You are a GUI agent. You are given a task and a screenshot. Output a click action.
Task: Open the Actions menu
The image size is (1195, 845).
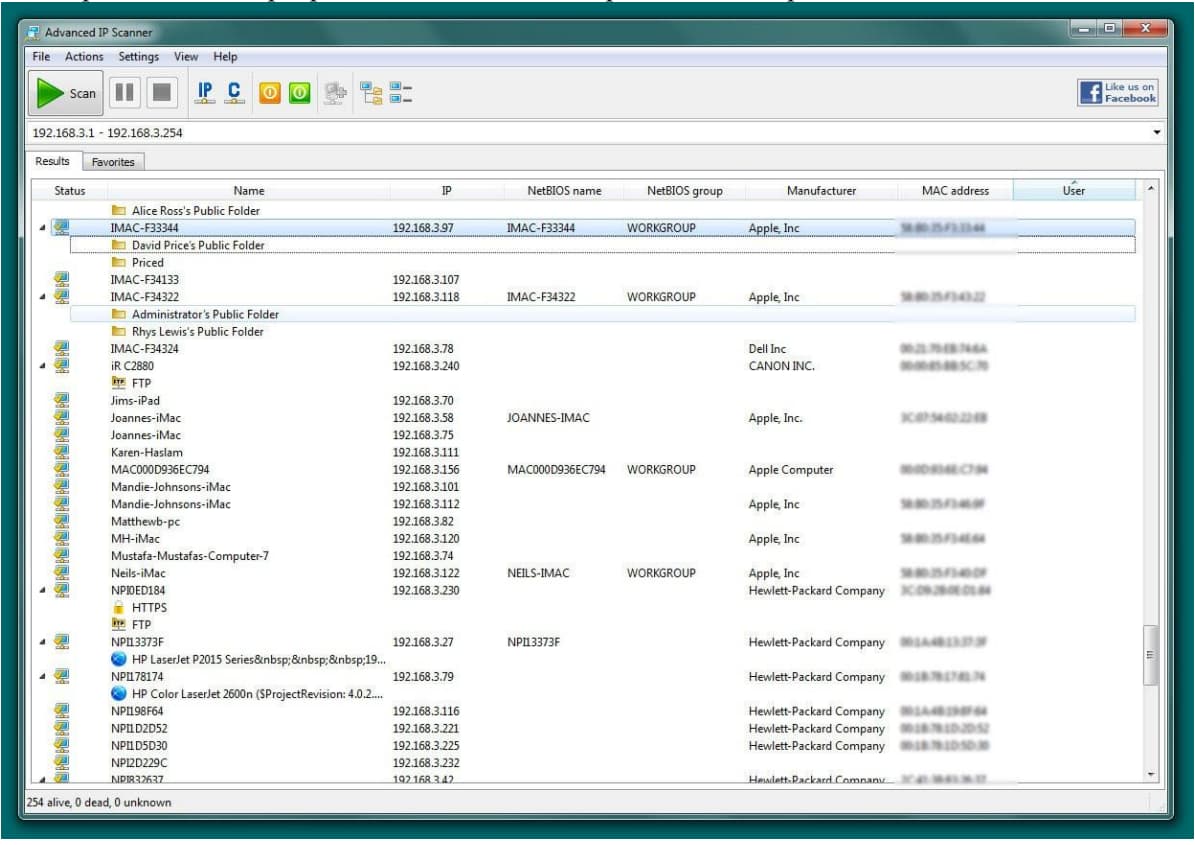[x=84, y=57]
